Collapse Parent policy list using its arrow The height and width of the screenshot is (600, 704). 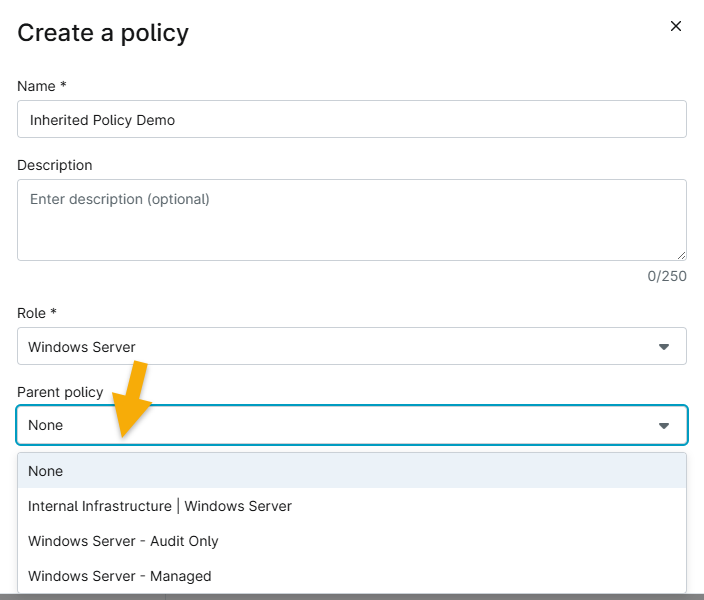(x=664, y=426)
